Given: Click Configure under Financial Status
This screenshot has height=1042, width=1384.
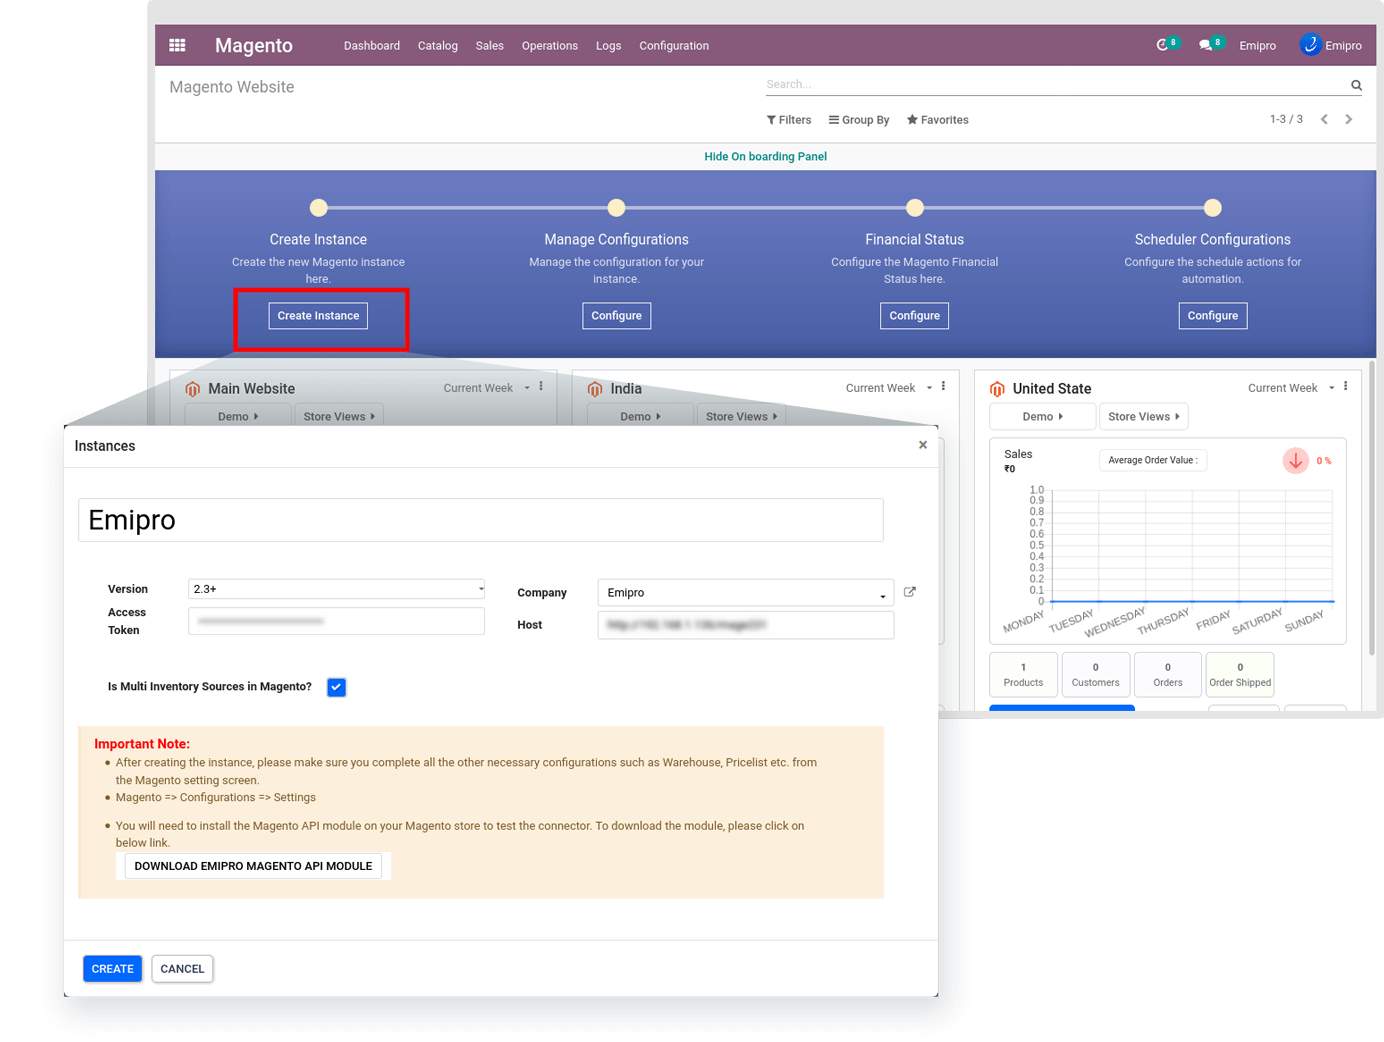Looking at the screenshot, I should [914, 316].
